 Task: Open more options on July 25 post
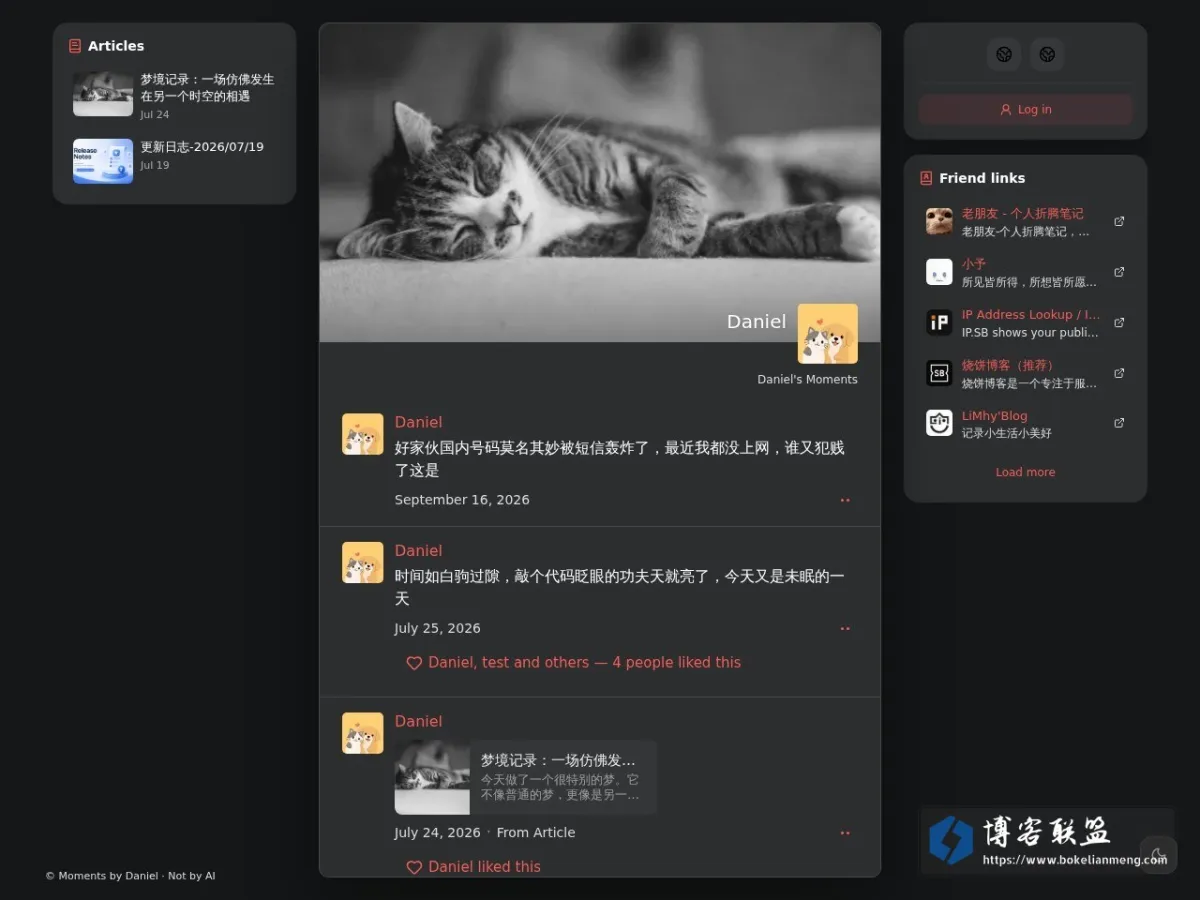[845, 629]
